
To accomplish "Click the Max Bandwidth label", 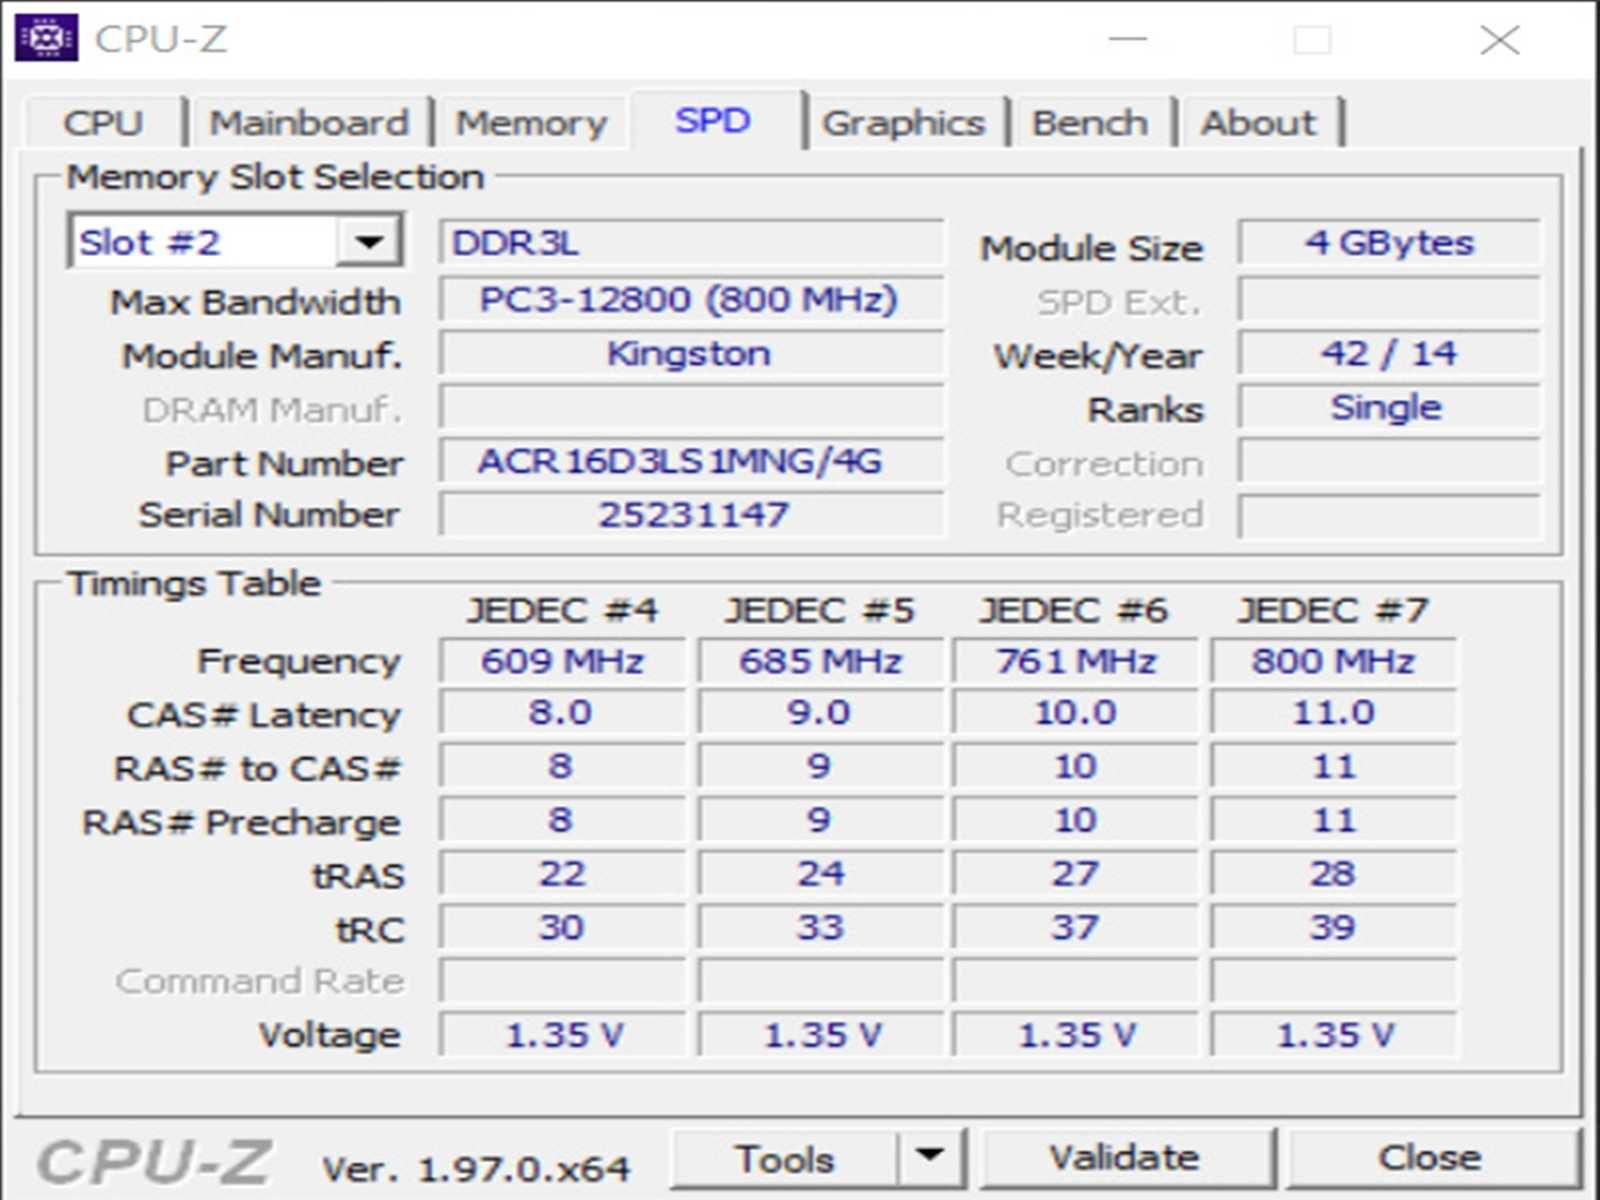I will [256, 302].
